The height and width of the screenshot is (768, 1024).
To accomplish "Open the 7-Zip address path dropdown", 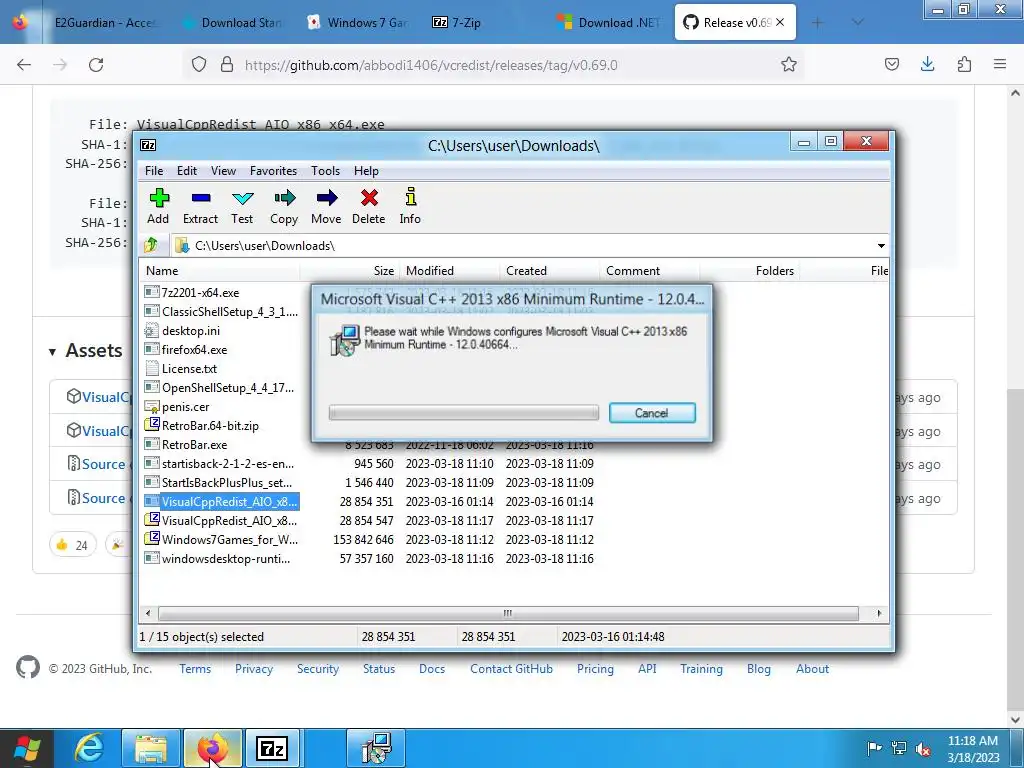I will pos(881,246).
